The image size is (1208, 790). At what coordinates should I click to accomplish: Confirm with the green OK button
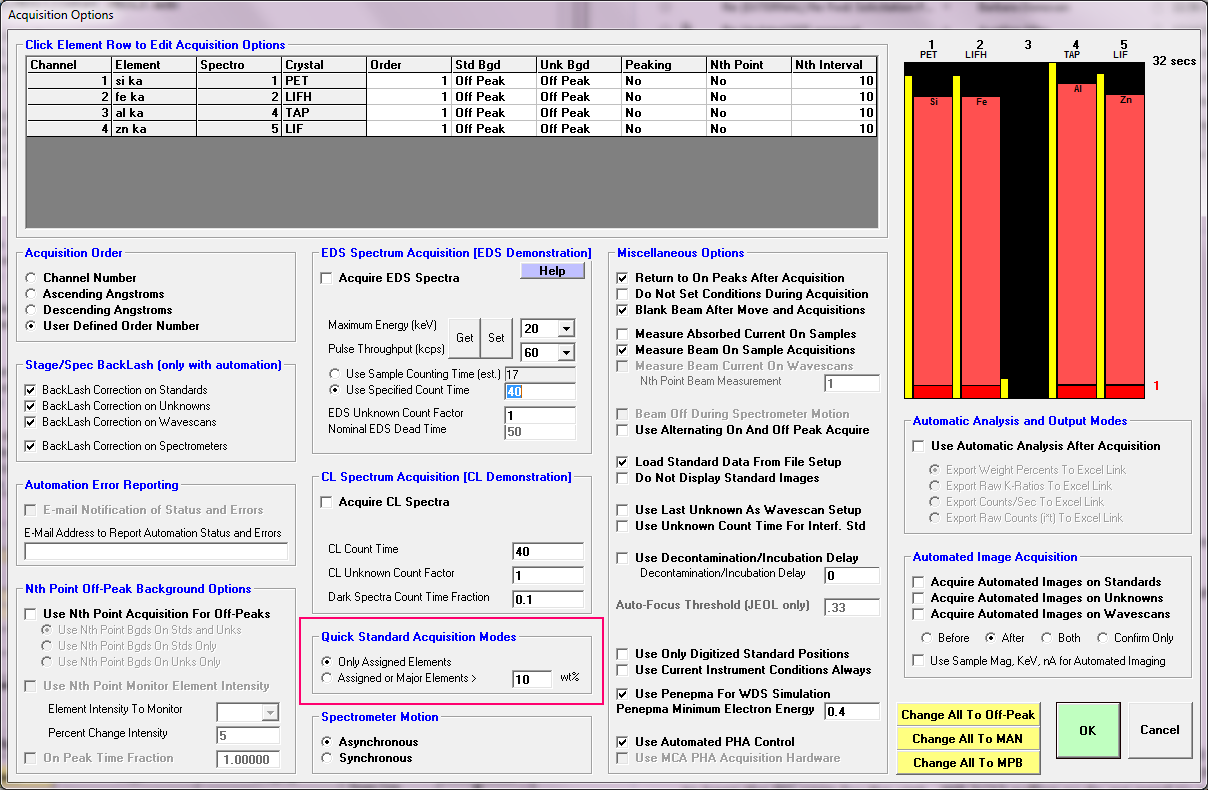click(1087, 730)
